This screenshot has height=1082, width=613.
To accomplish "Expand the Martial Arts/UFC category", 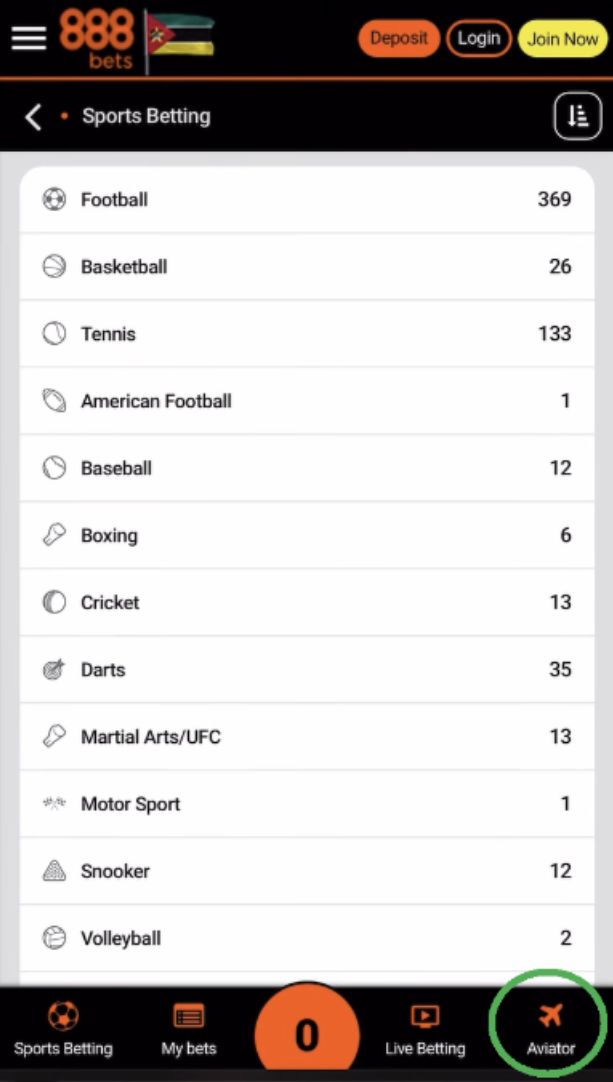I will click(x=307, y=736).
